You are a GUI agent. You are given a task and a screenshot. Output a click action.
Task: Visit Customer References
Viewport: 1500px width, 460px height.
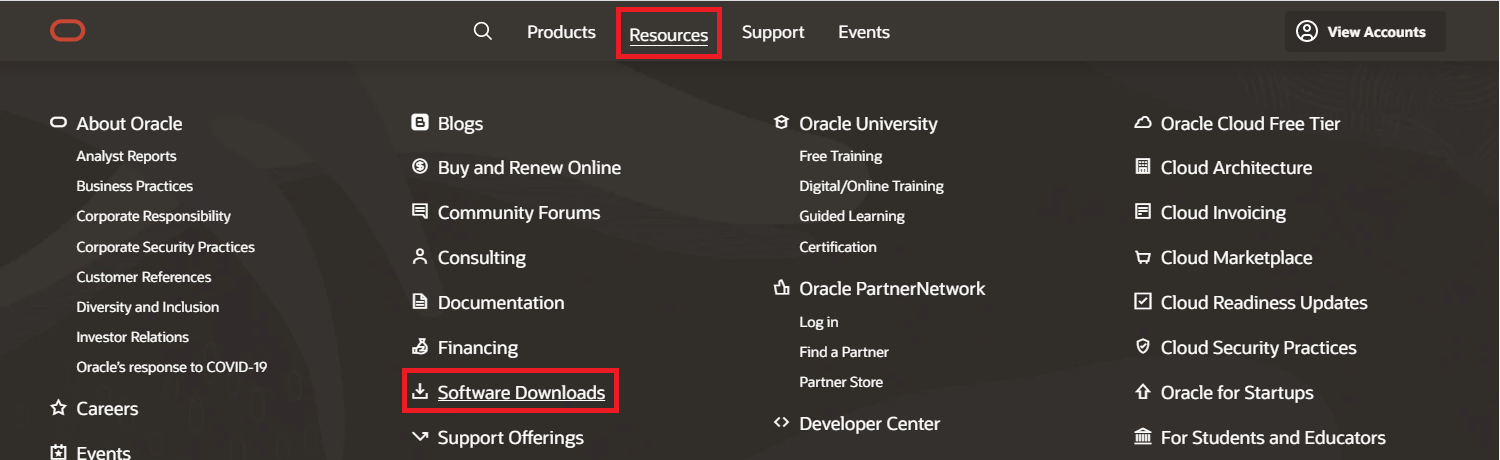[x=144, y=277]
